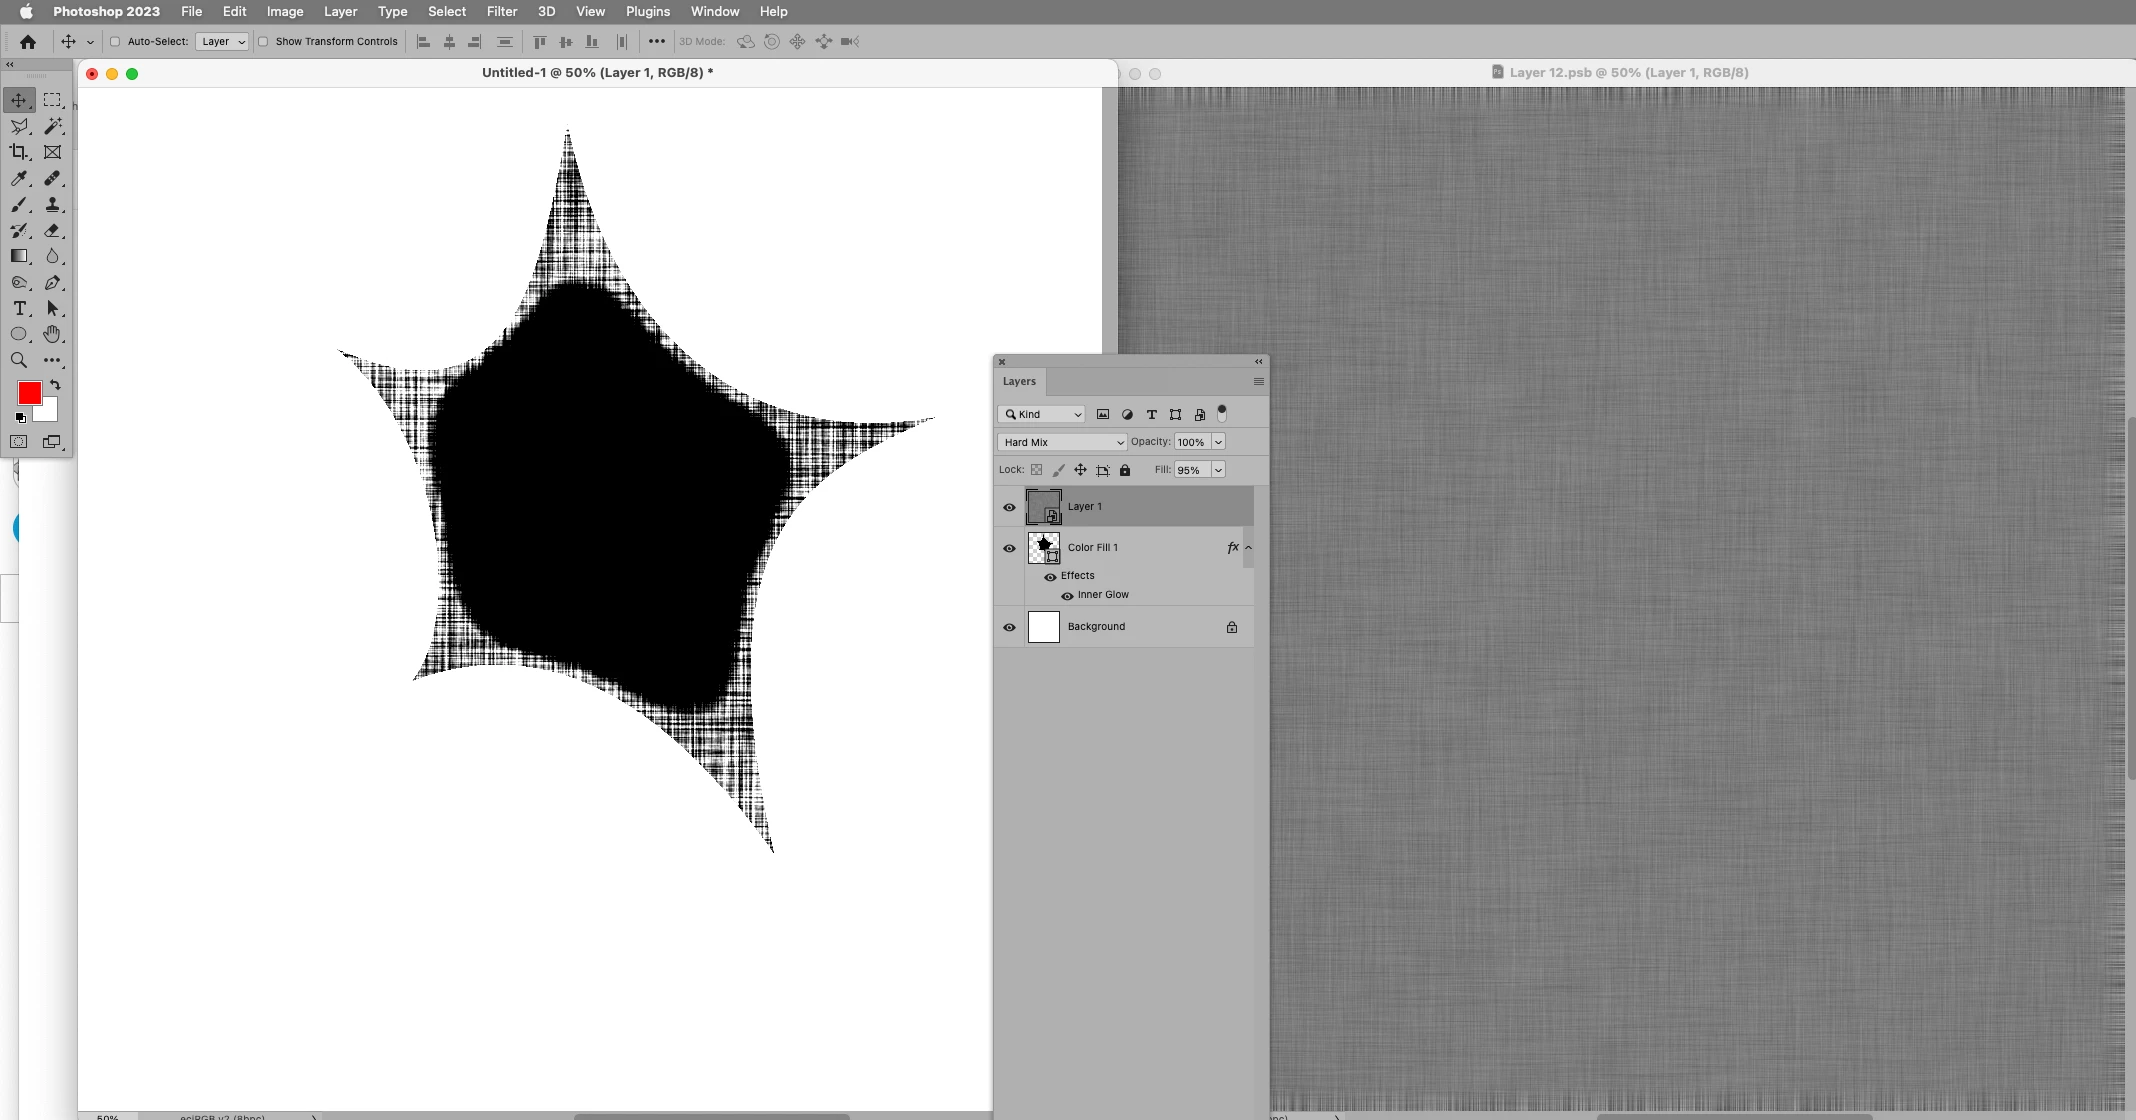
Task: Check Show Transform Controls
Action: pyautogui.click(x=263, y=42)
